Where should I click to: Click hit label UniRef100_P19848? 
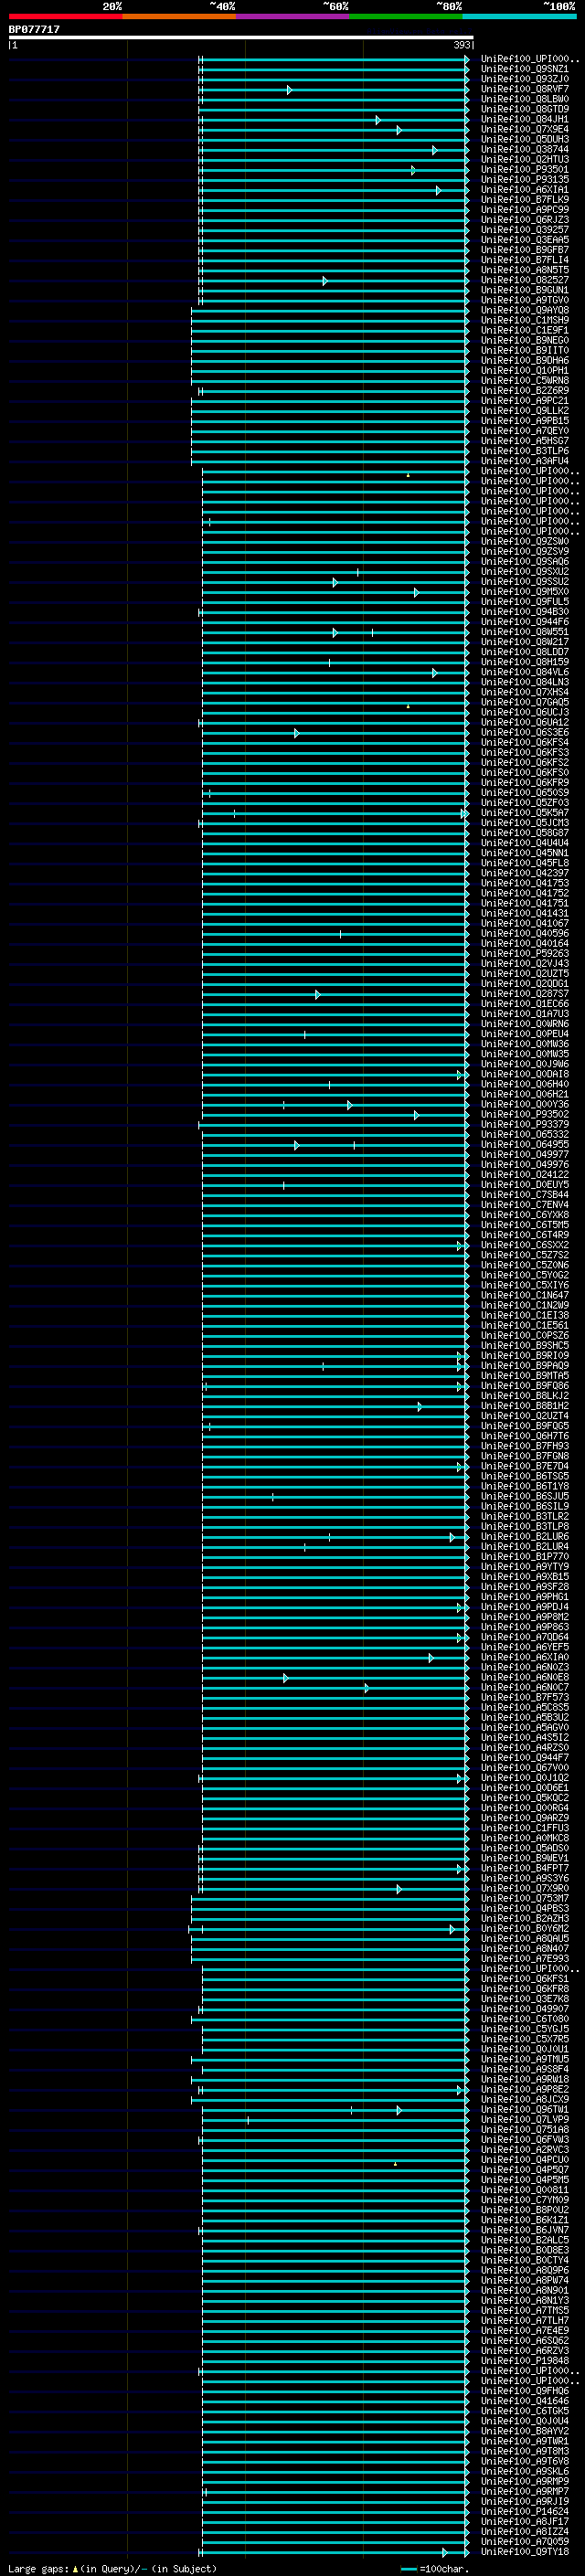[525, 2361]
